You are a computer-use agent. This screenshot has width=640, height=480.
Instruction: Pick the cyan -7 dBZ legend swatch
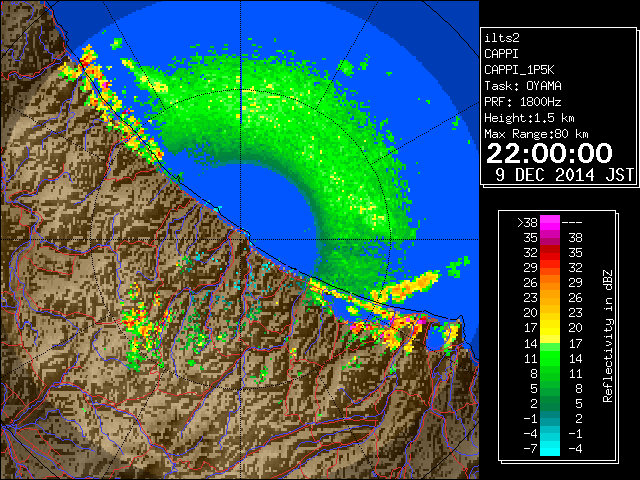pos(550,448)
